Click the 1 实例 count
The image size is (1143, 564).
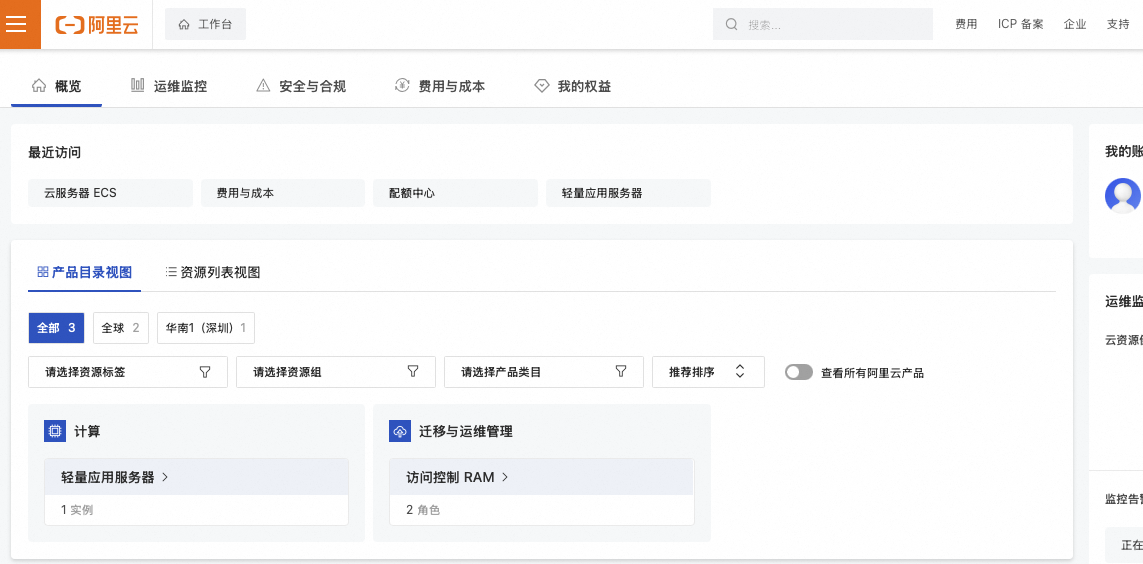(x=77, y=510)
